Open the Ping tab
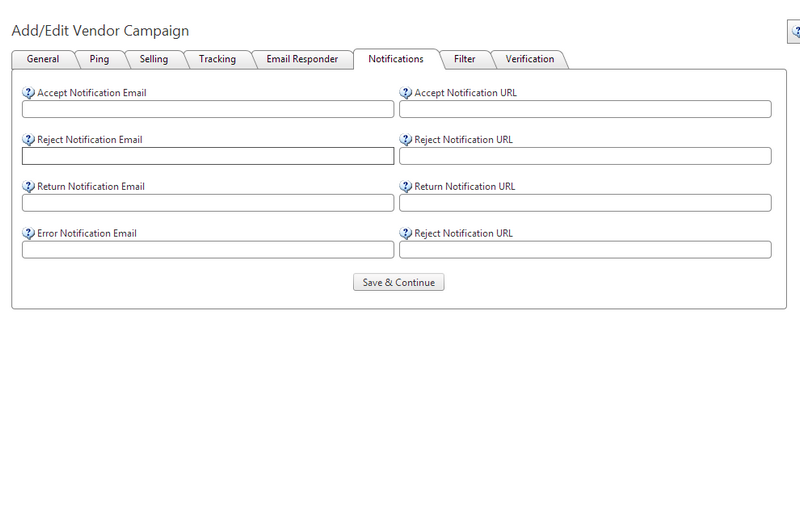Viewport: 800px width, 525px height. point(99,59)
